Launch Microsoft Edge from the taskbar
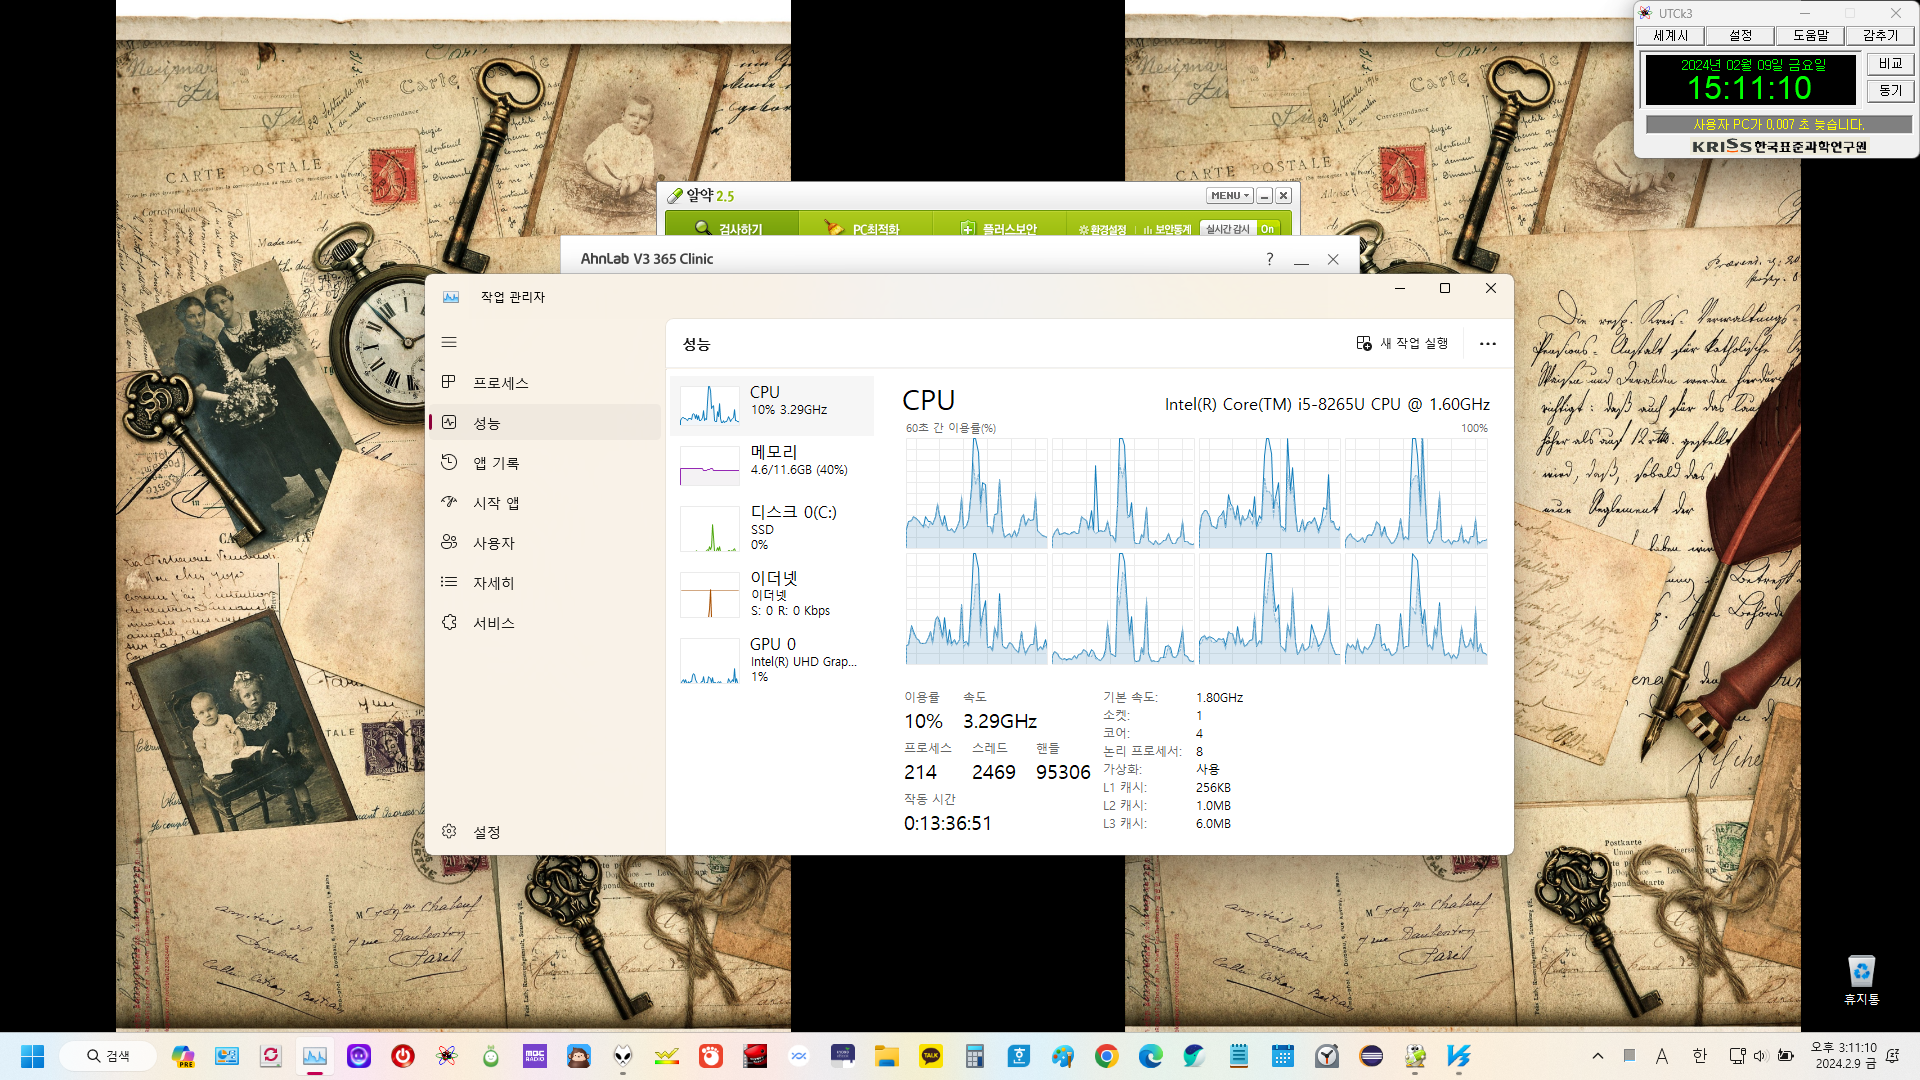 tap(1151, 1056)
